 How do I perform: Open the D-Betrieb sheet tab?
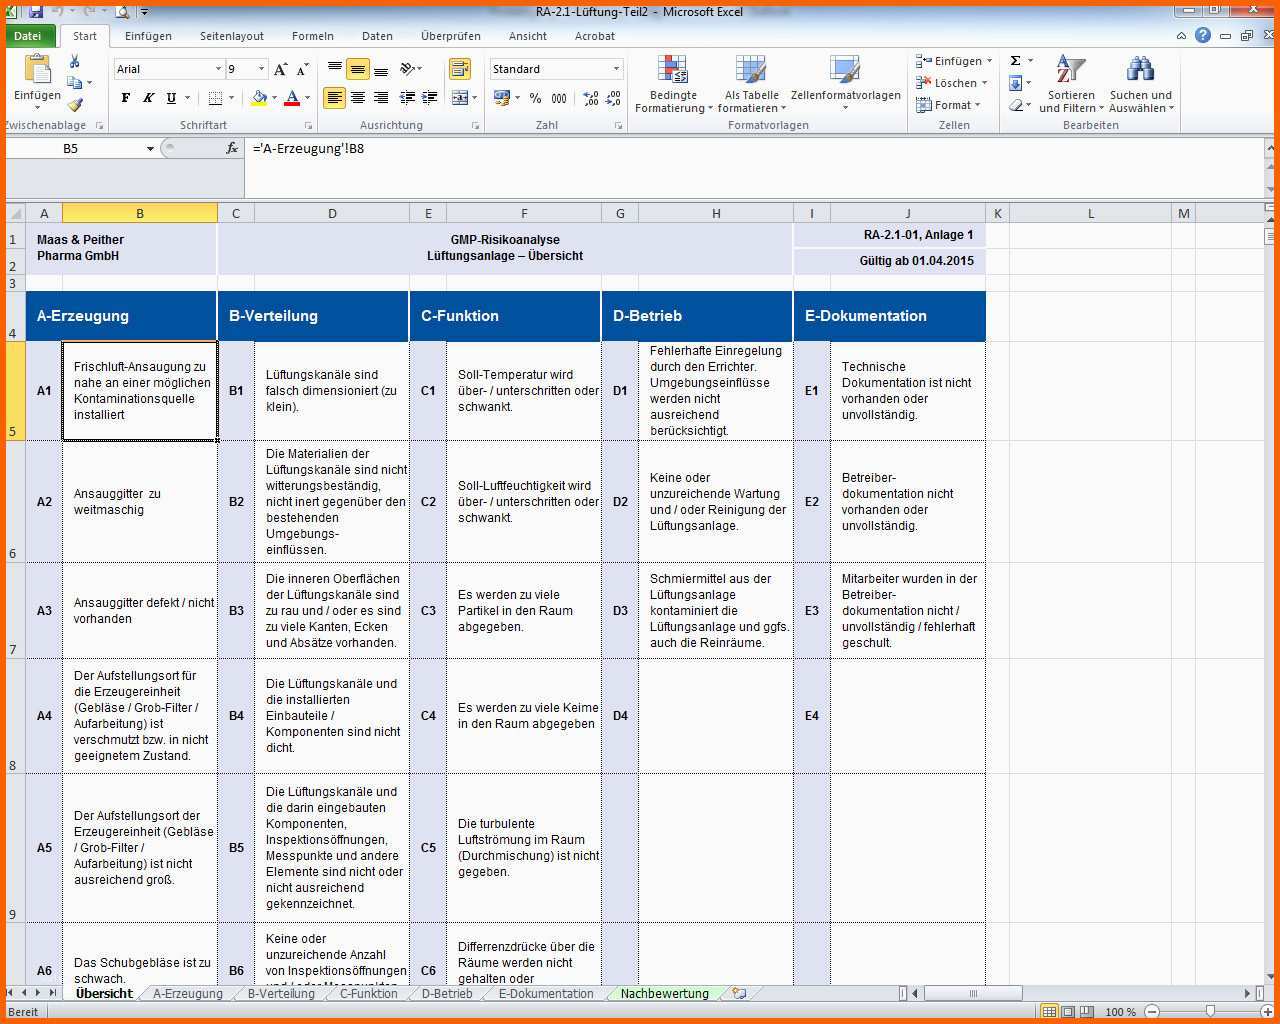(447, 993)
